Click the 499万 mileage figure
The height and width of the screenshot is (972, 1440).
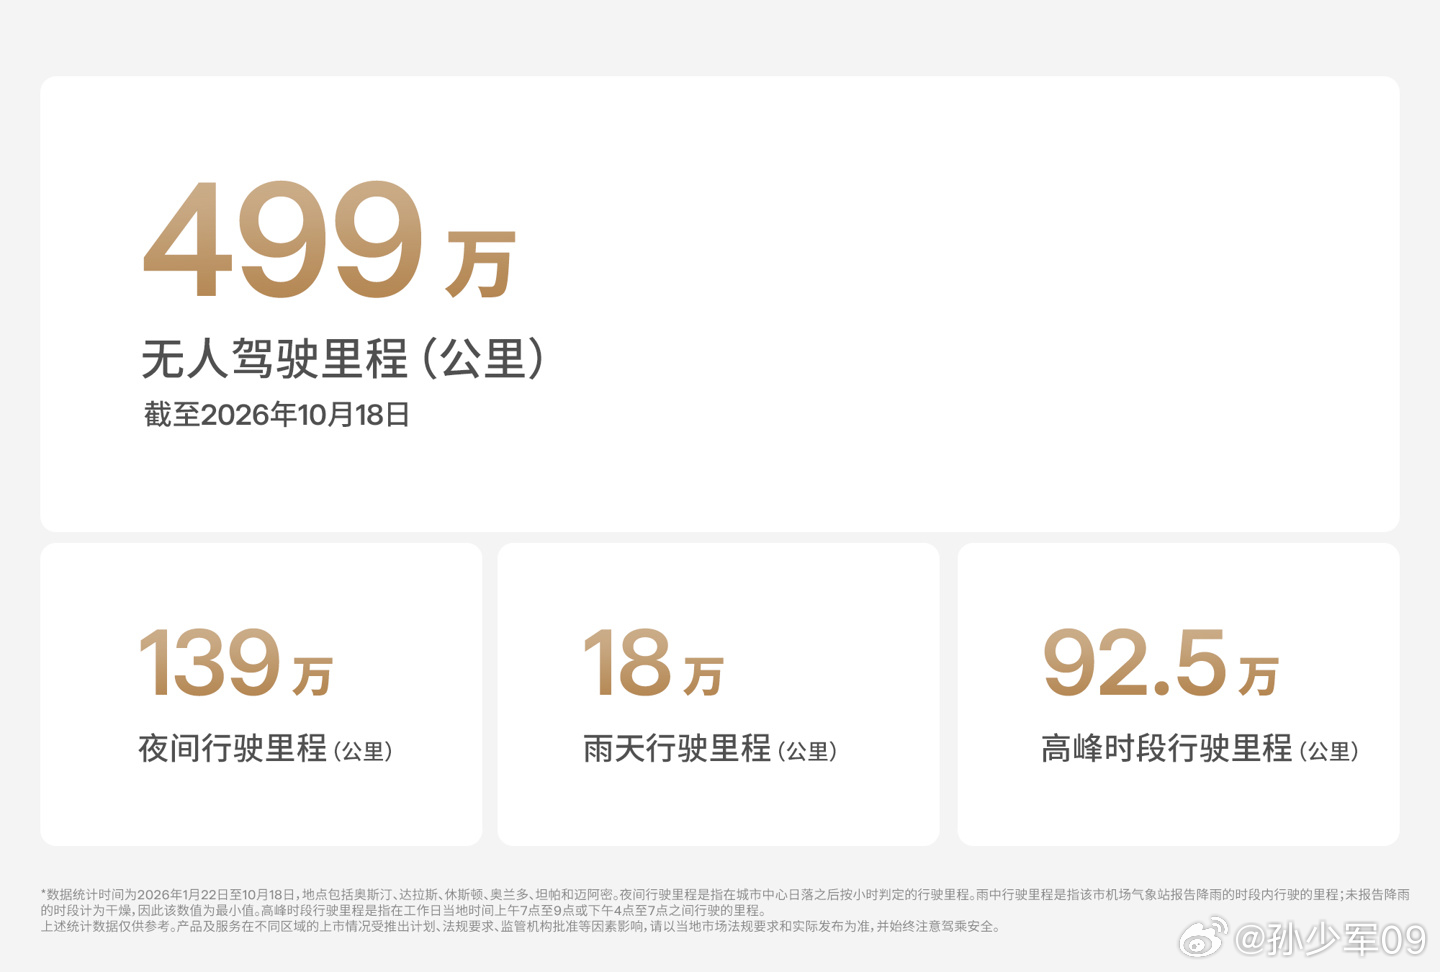click(x=329, y=240)
